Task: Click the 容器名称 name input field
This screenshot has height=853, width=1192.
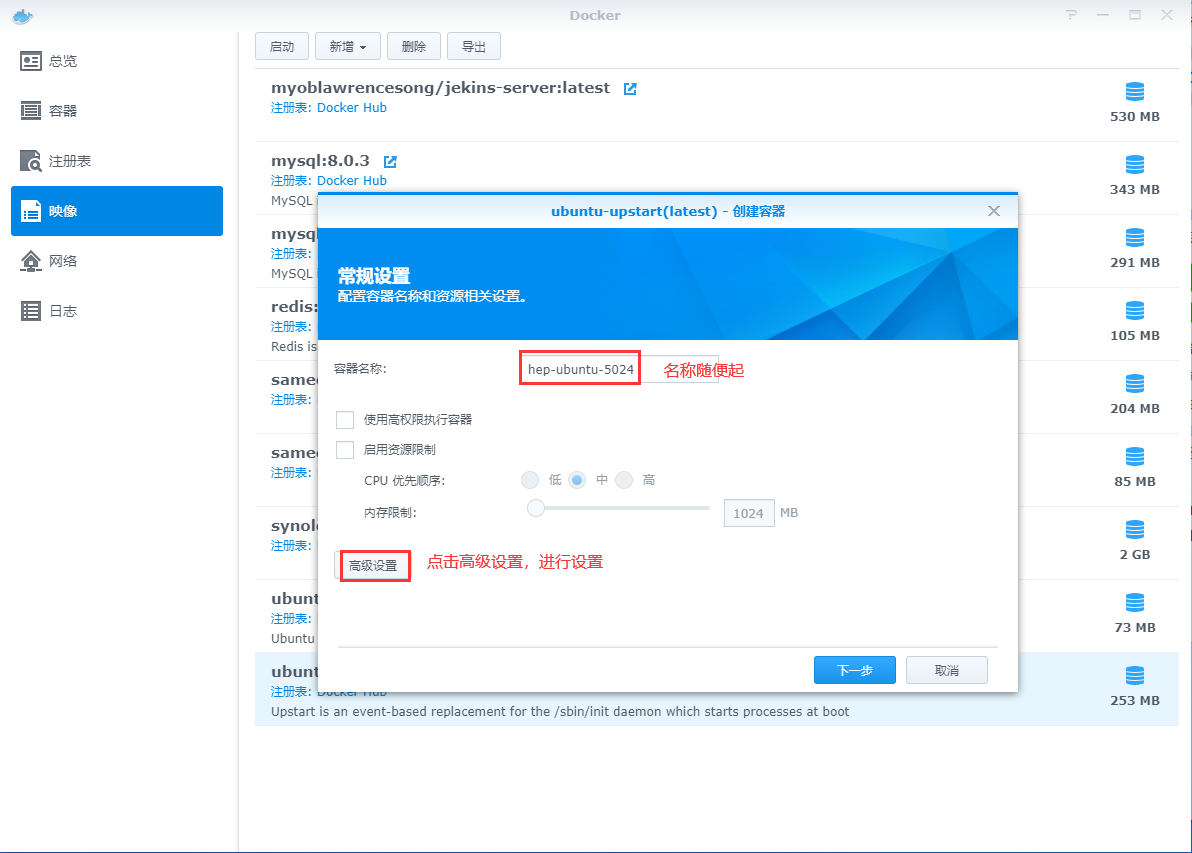Action: tap(580, 370)
